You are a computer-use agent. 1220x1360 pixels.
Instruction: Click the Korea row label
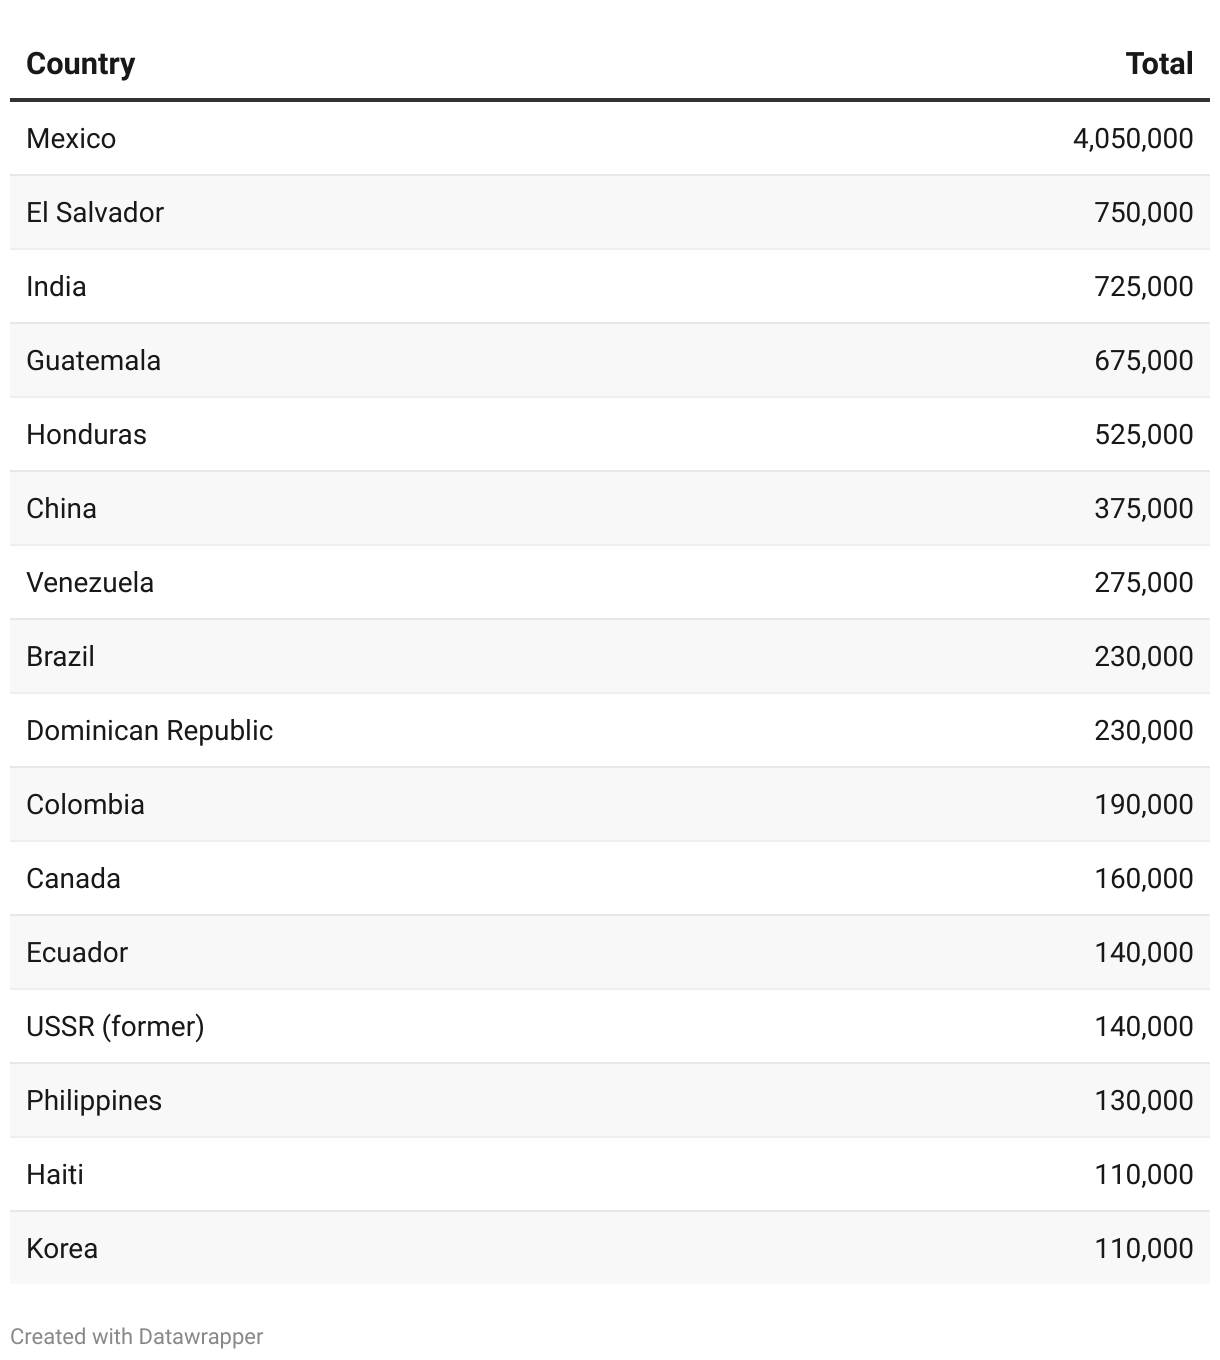62,1248
